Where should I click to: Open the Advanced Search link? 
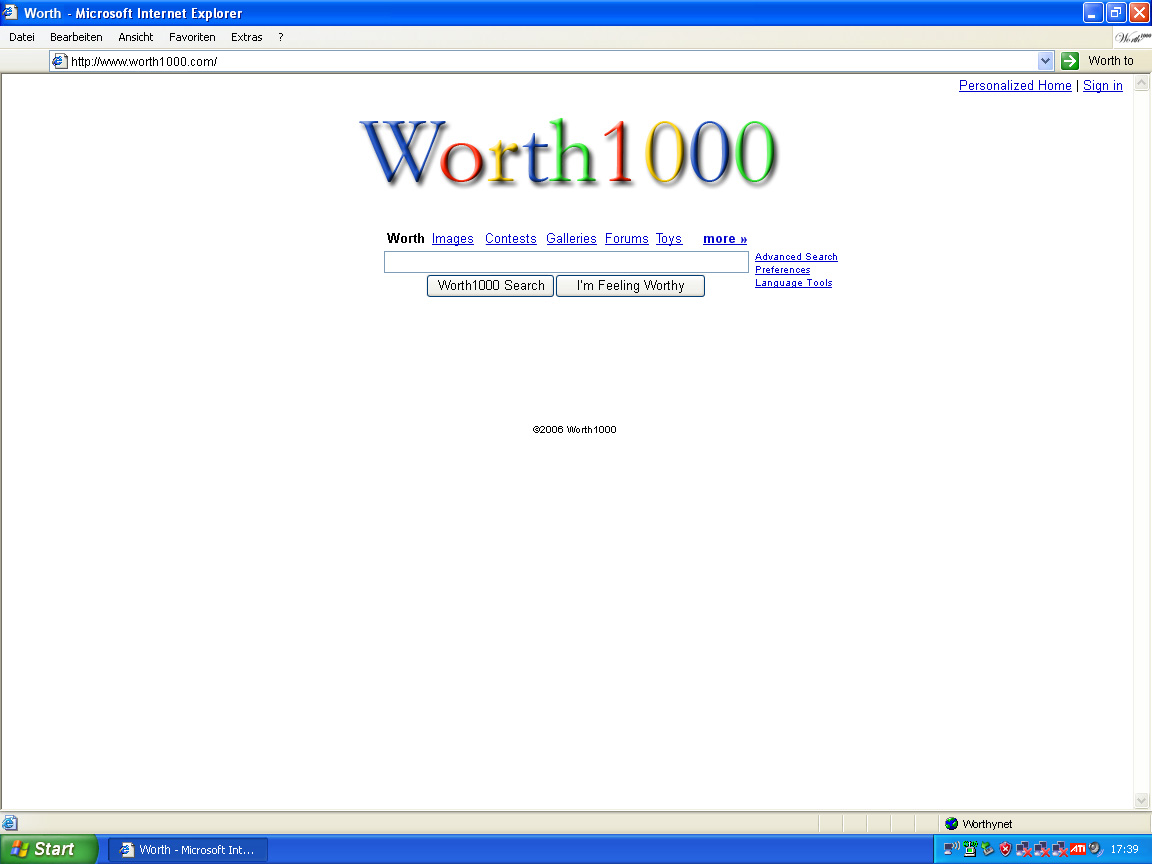(796, 256)
